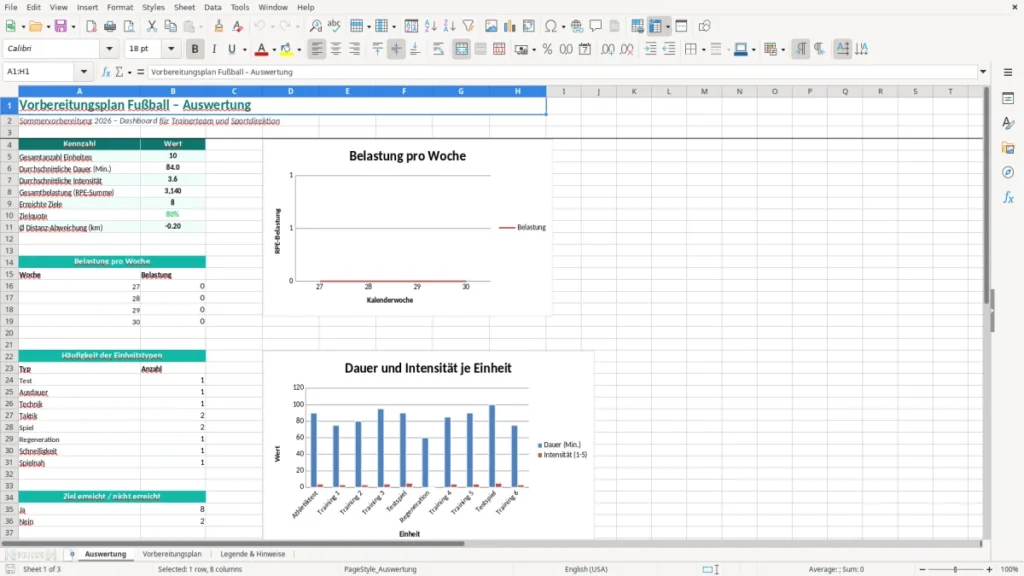The height and width of the screenshot is (576, 1024).
Task: Open background color dropdown arrow
Action: pyautogui.click(x=299, y=50)
